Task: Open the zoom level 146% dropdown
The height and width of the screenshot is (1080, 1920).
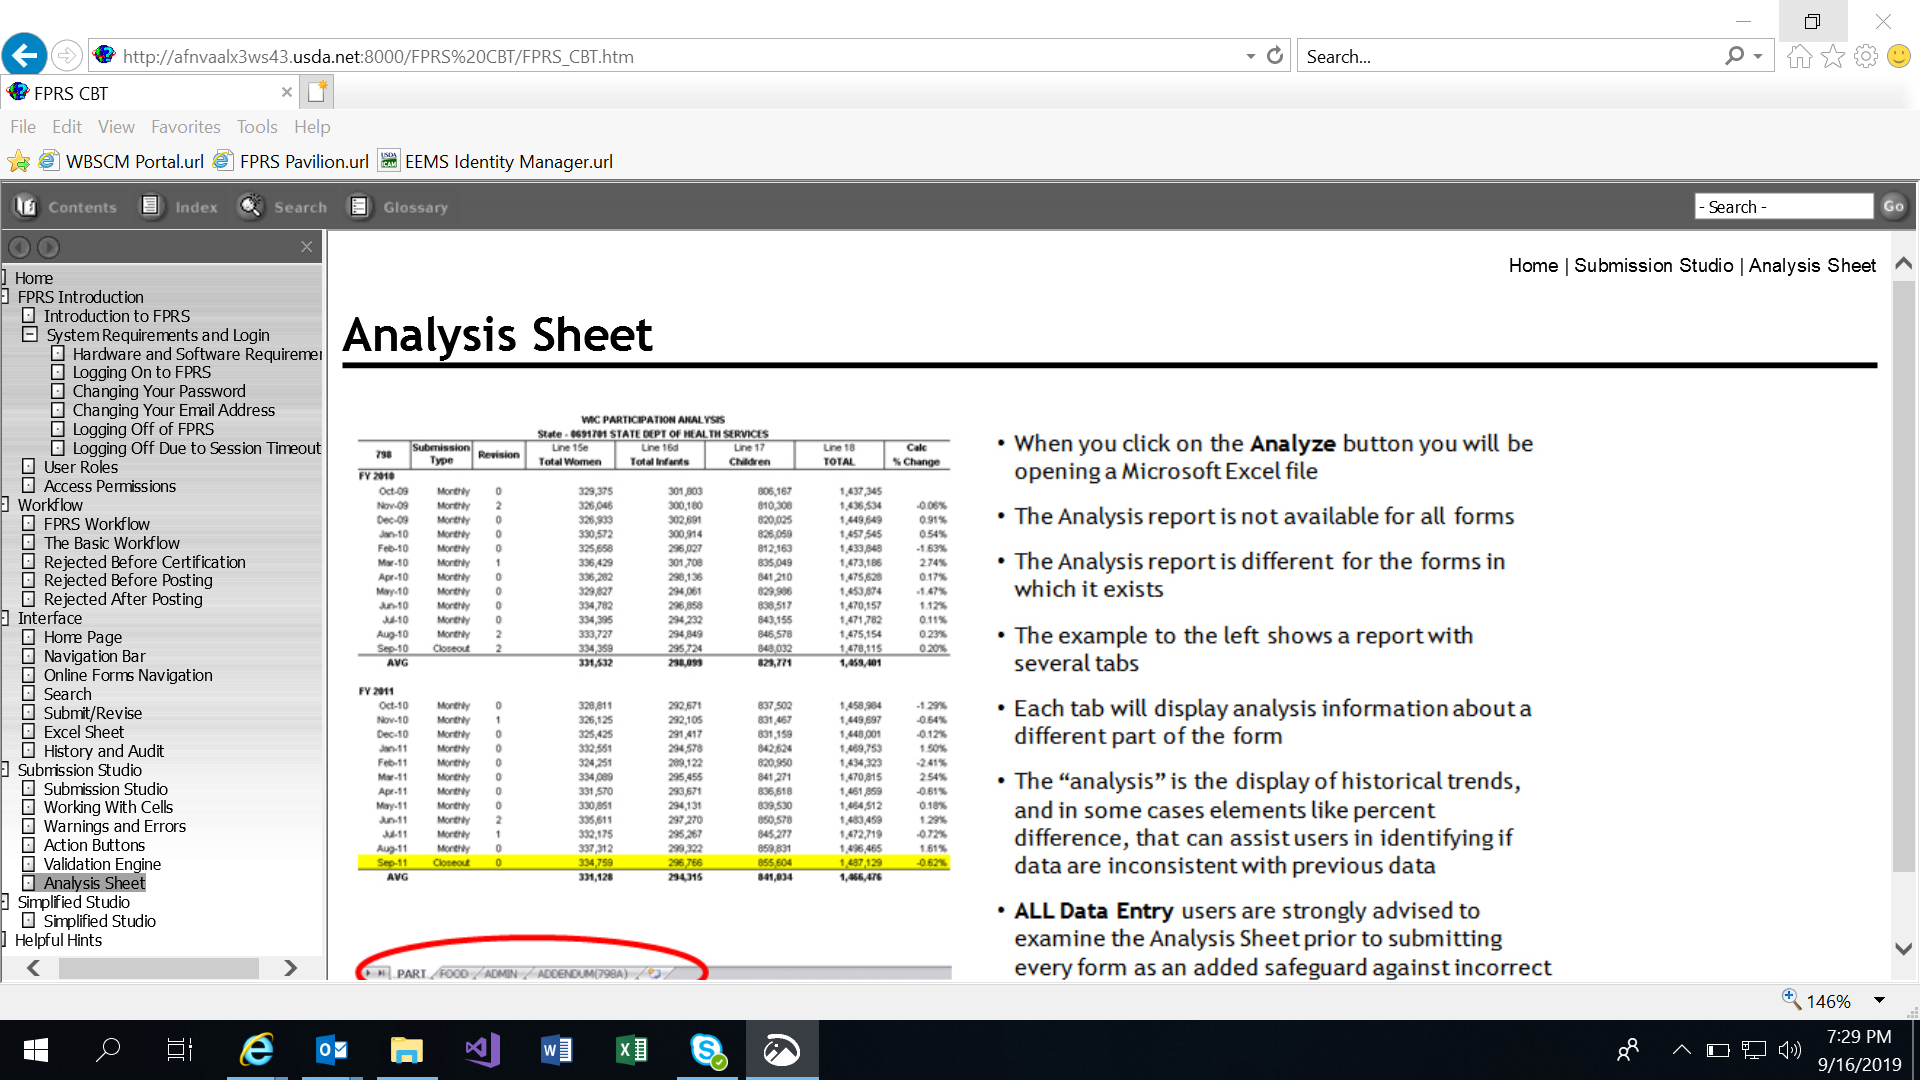Action: pos(1879,1001)
